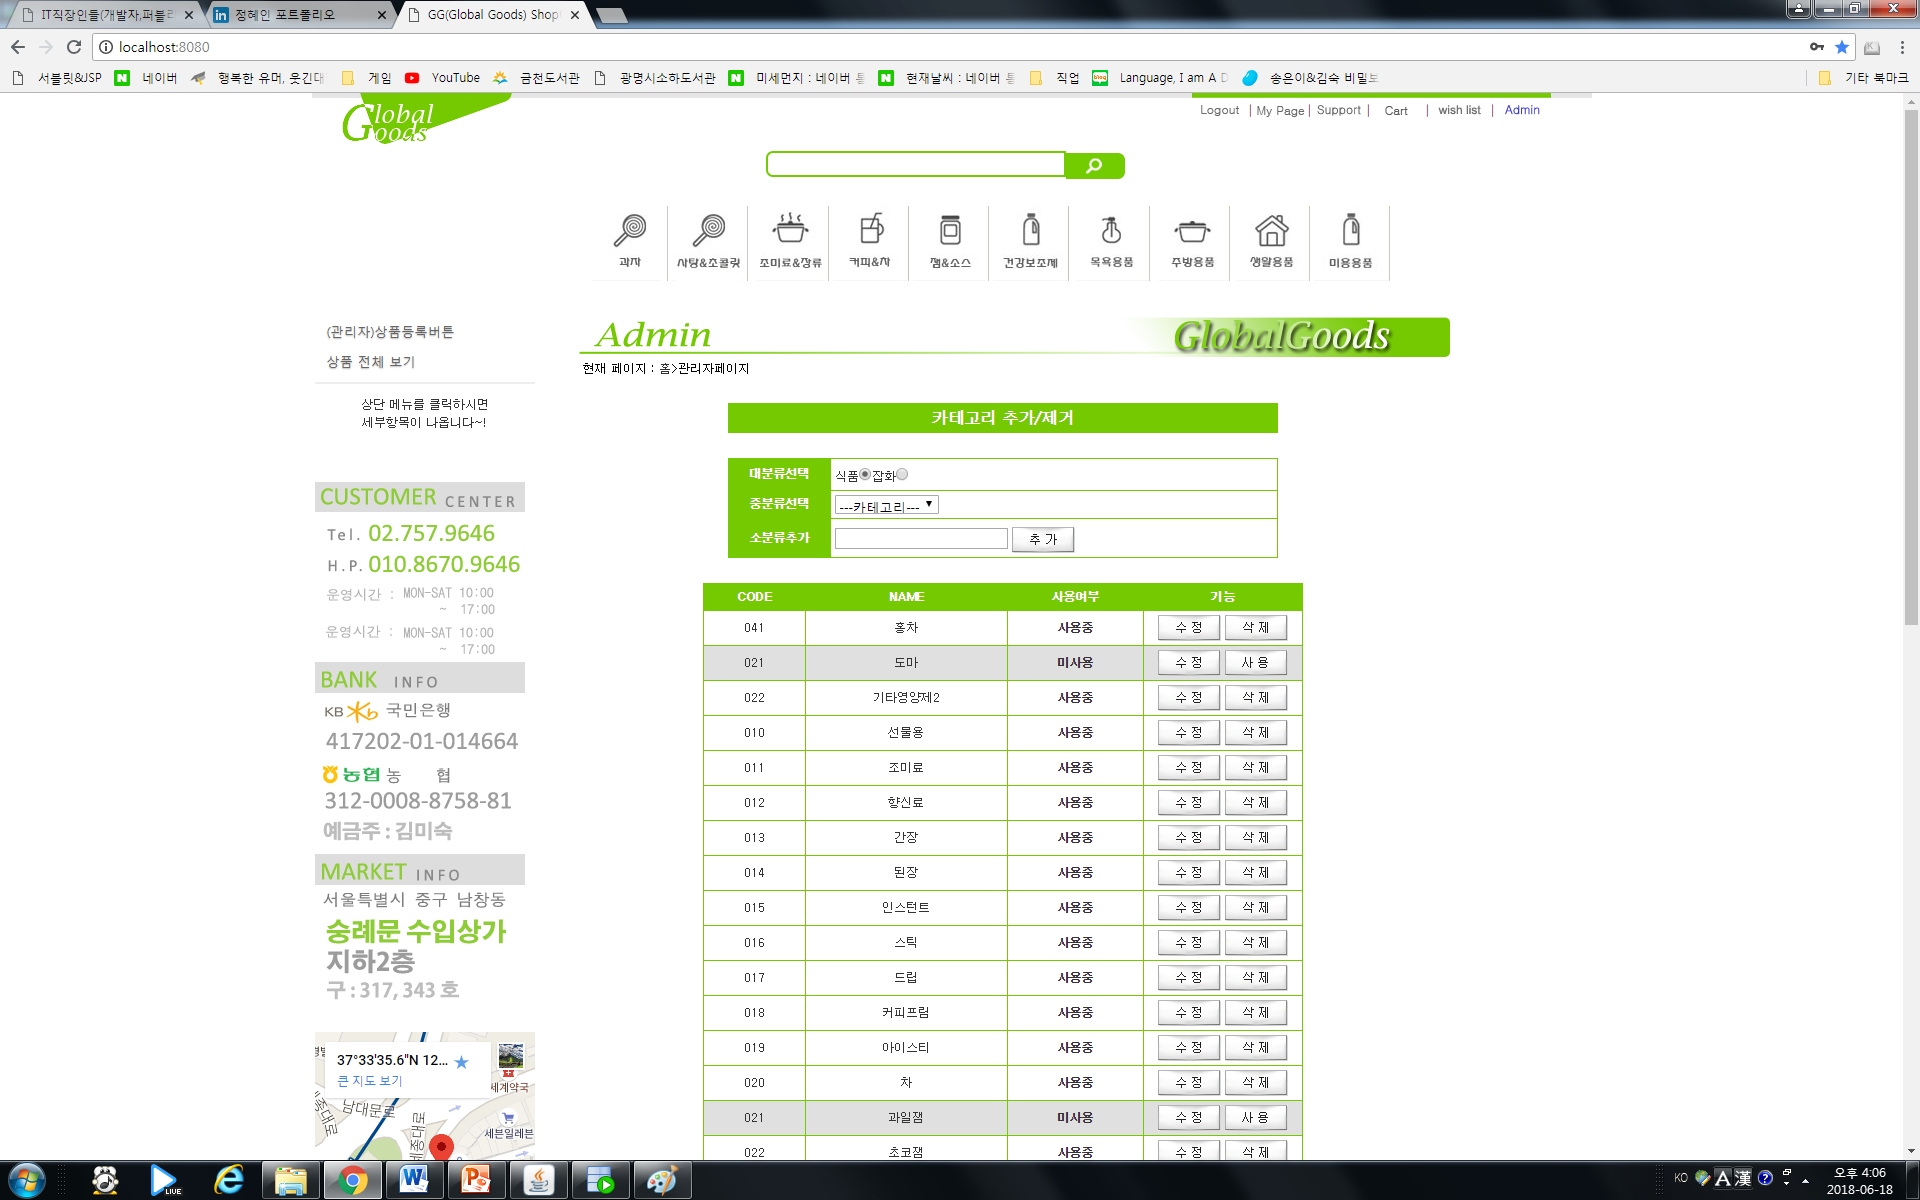Click the 소분류추가 text input field
Image resolution: width=1920 pixels, height=1200 pixels.
click(x=921, y=539)
